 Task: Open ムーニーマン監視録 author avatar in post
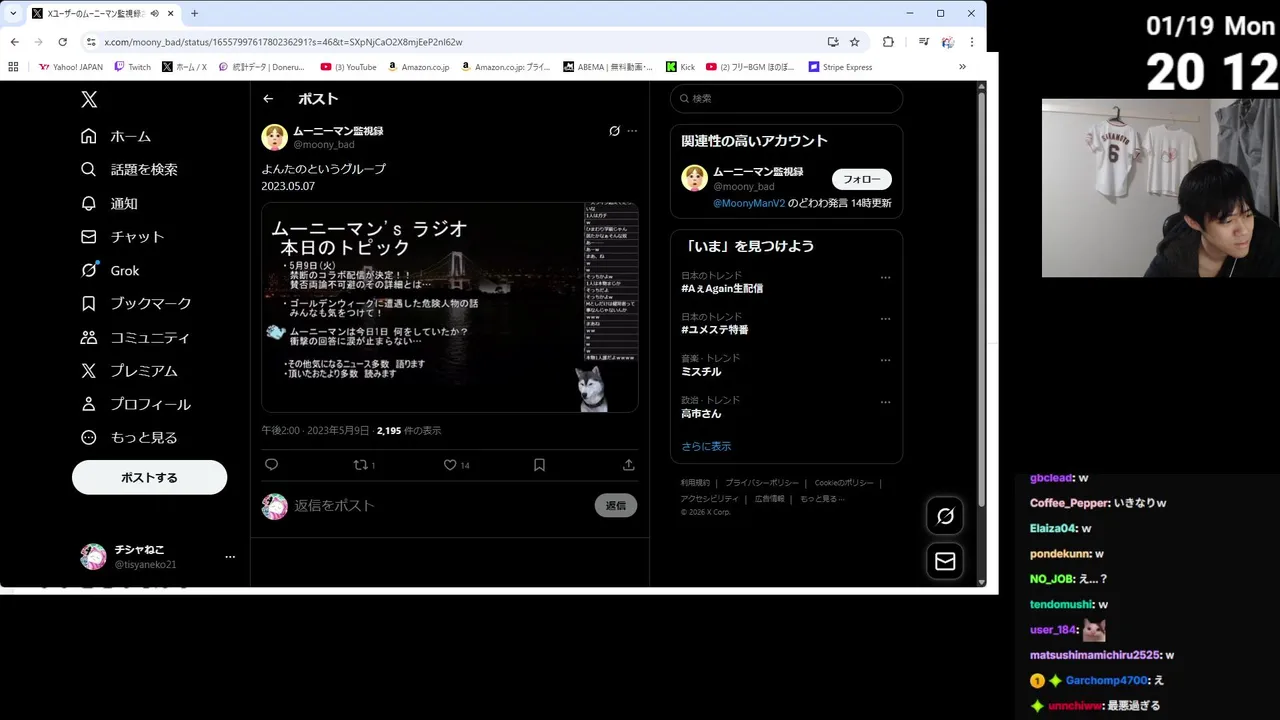[274, 138]
